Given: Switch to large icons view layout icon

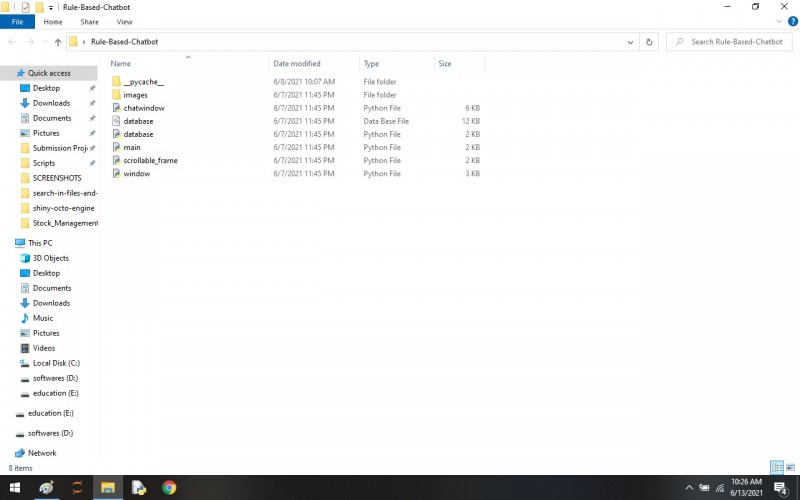Looking at the screenshot, I should pos(790,467).
